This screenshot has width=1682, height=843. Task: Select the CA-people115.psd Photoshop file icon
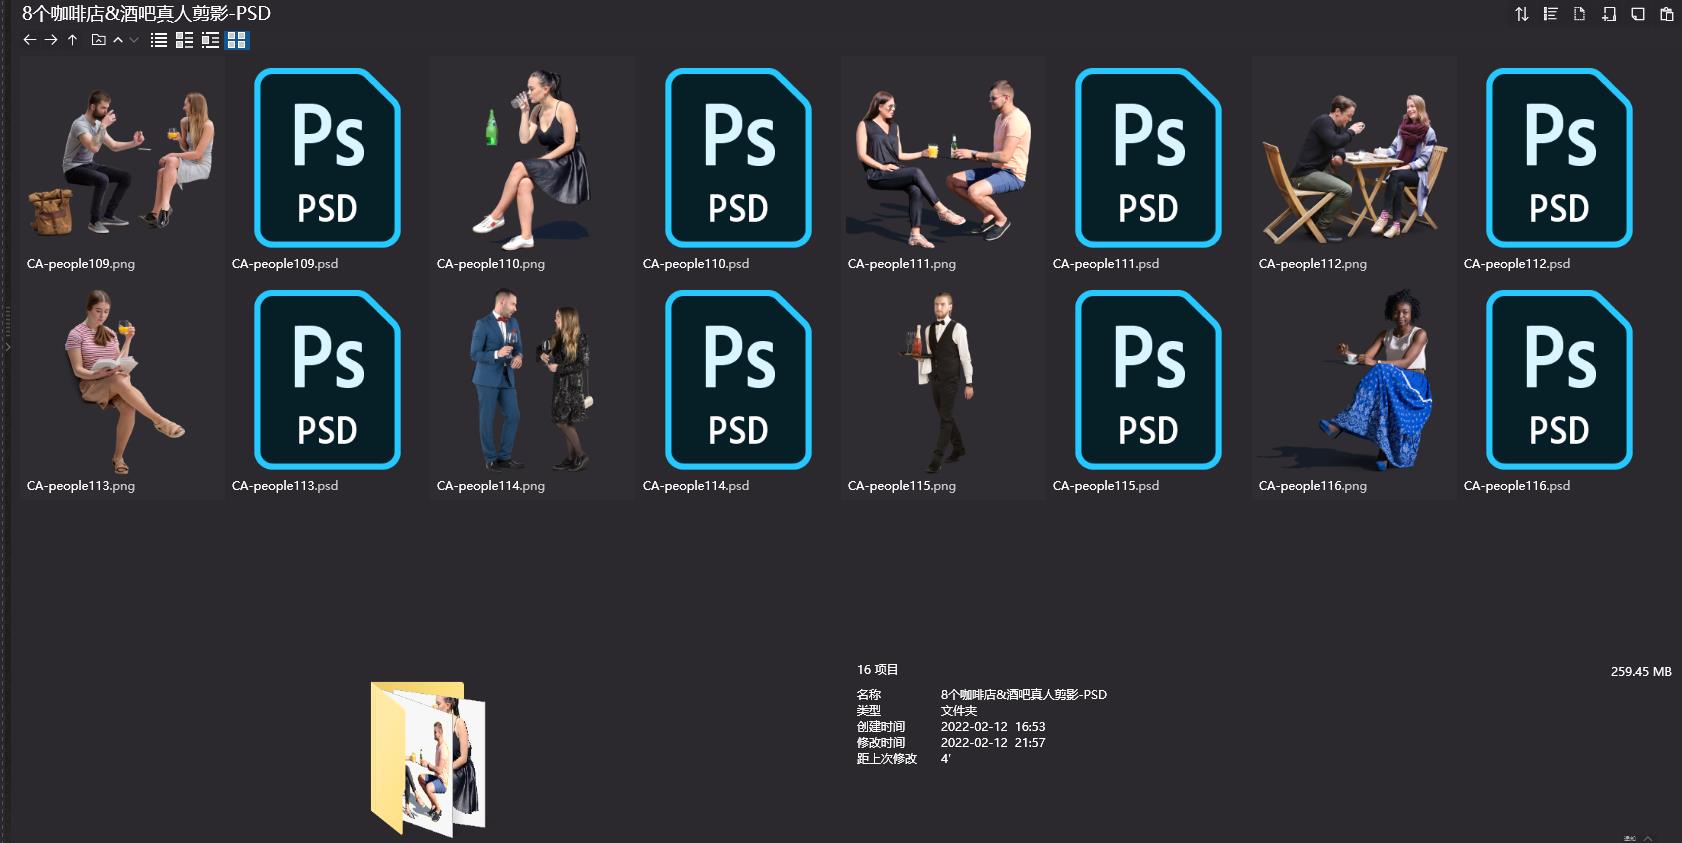(1148, 380)
